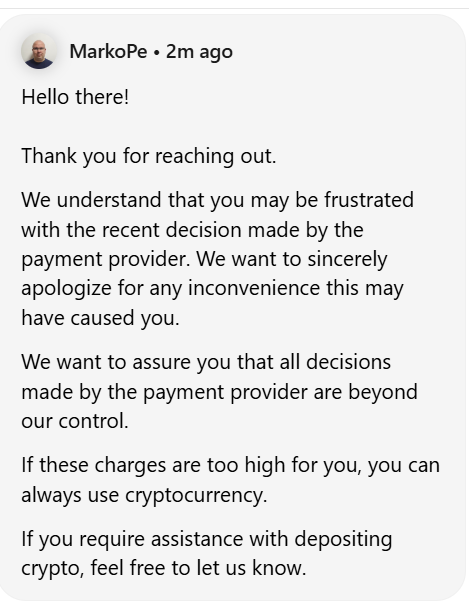This screenshot has width=469, height=601.
Task: Click the MarkoPe username
Action: [108, 51]
